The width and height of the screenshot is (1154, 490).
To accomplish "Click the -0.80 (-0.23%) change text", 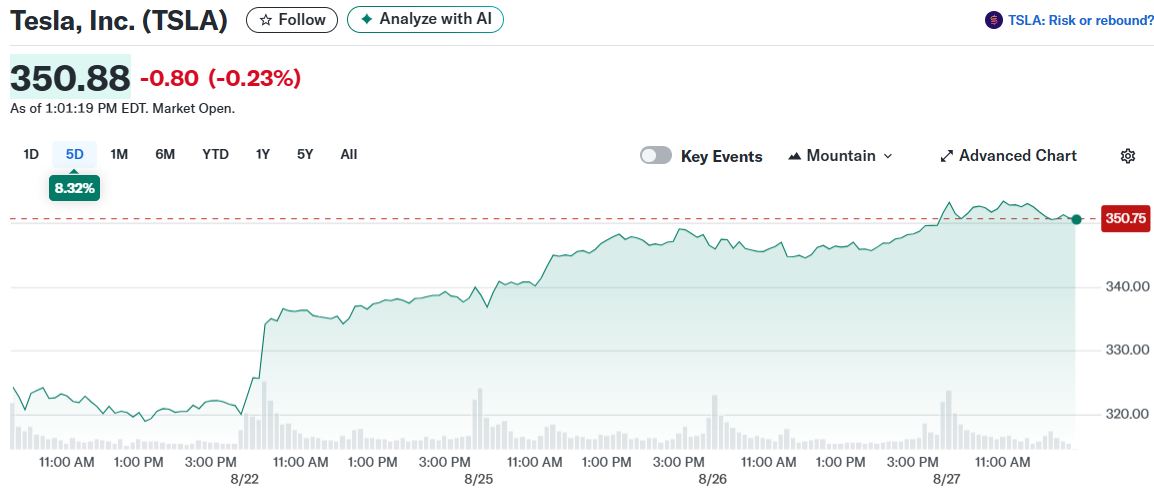I will click(x=221, y=77).
